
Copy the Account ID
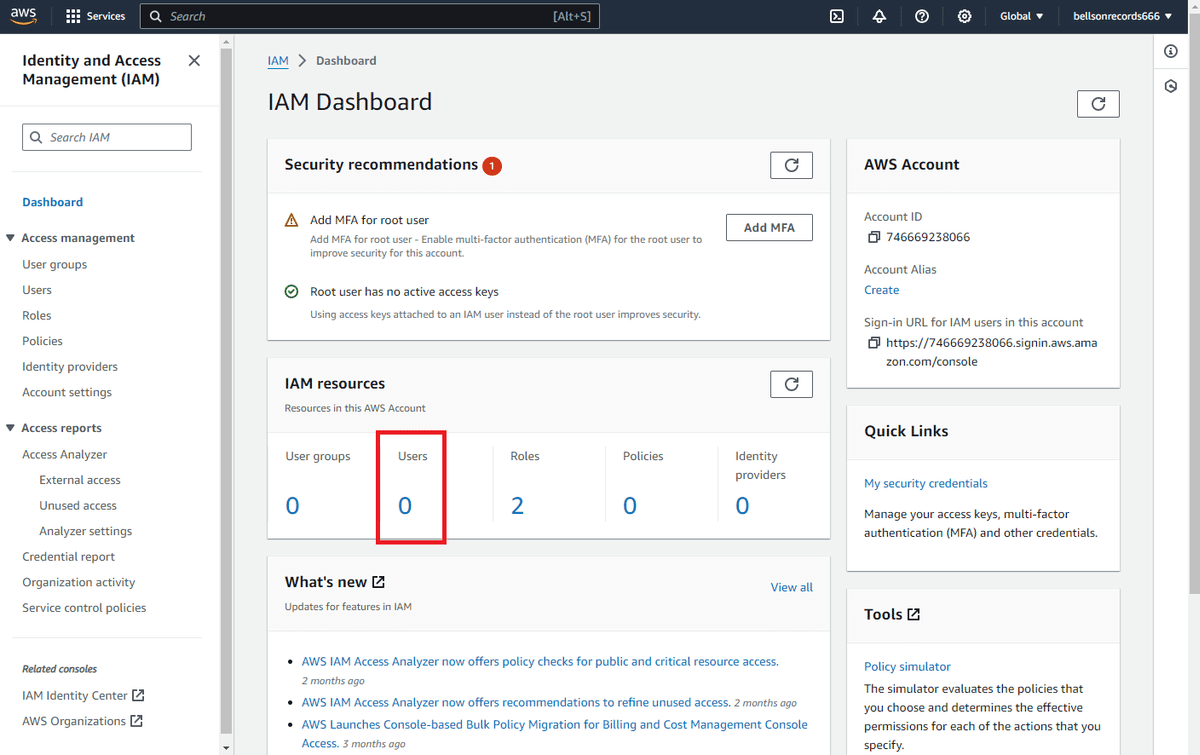(873, 238)
